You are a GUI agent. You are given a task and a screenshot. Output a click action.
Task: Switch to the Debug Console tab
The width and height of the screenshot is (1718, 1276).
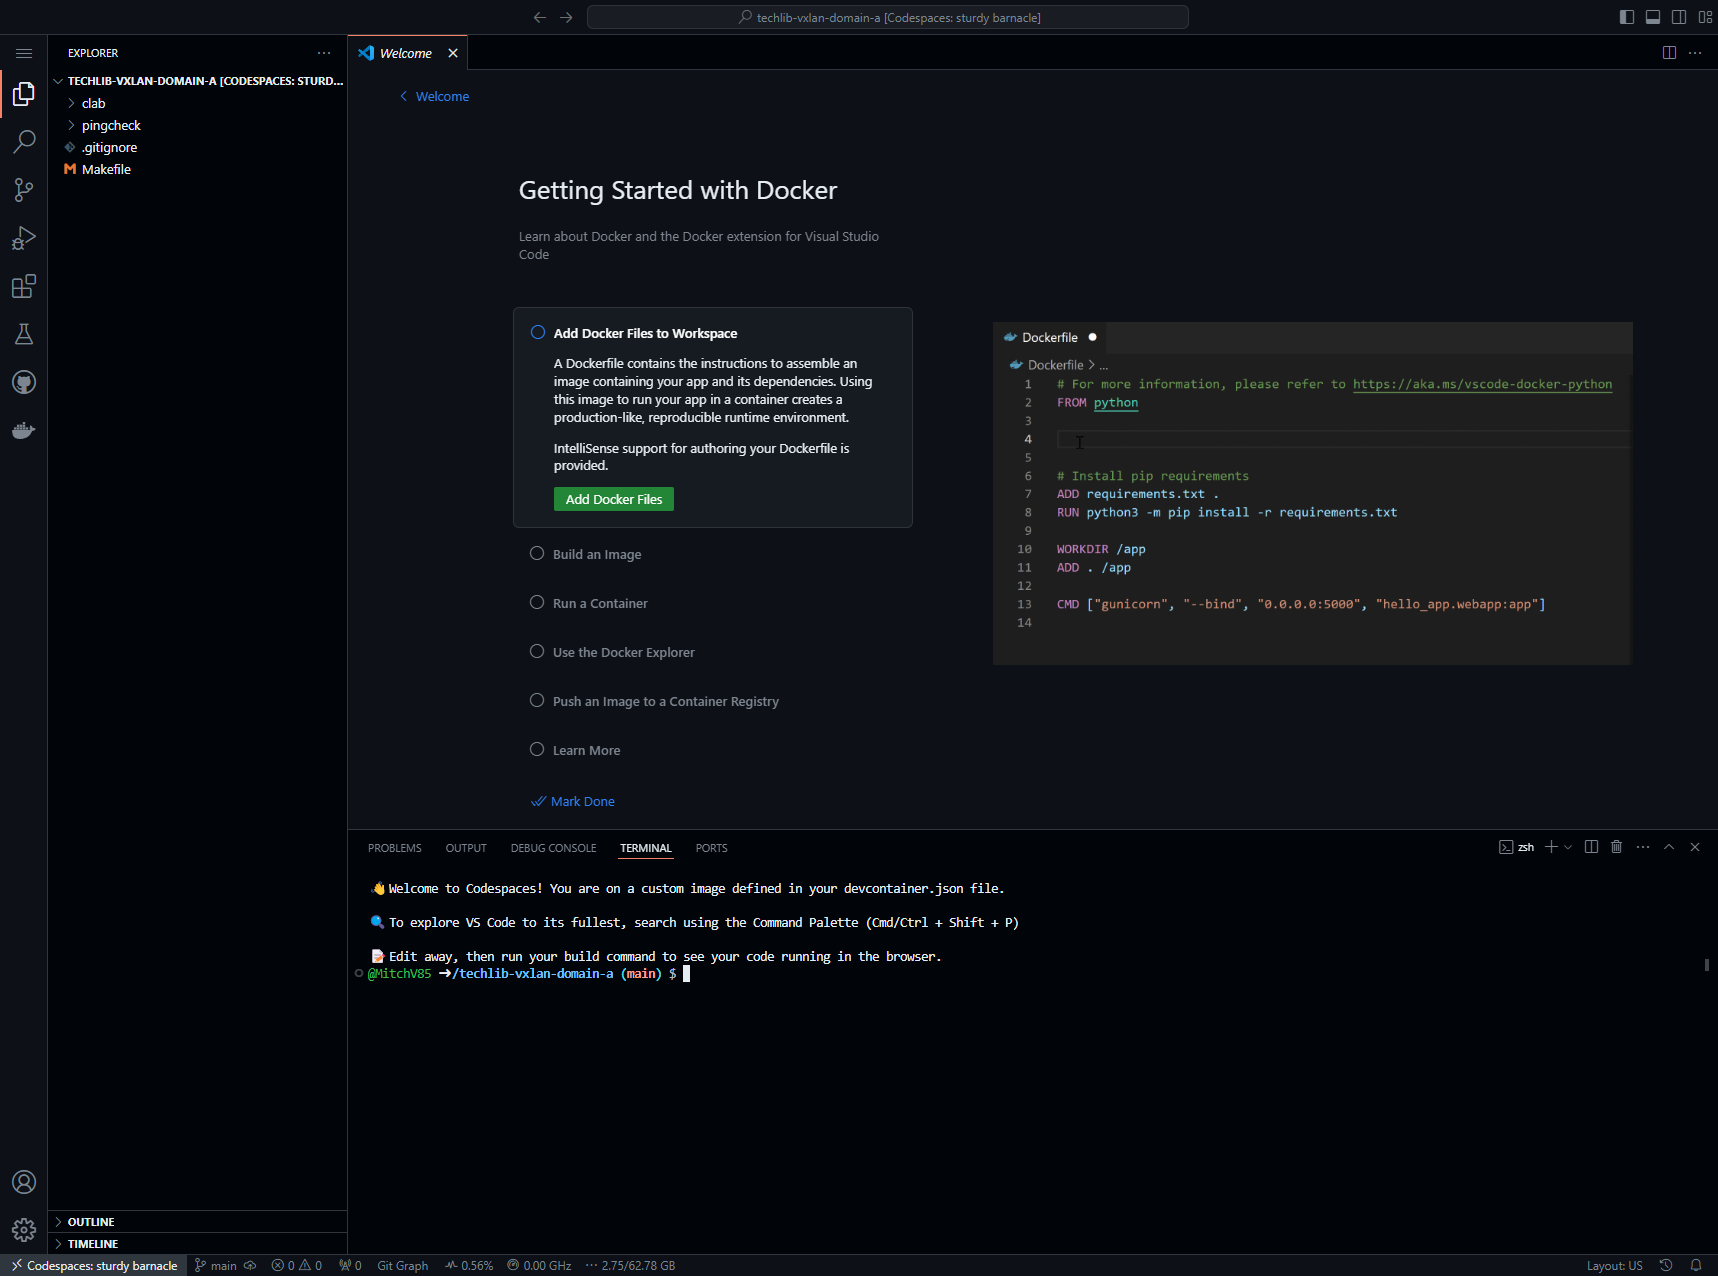pyautogui.click(x=553, y=848)
